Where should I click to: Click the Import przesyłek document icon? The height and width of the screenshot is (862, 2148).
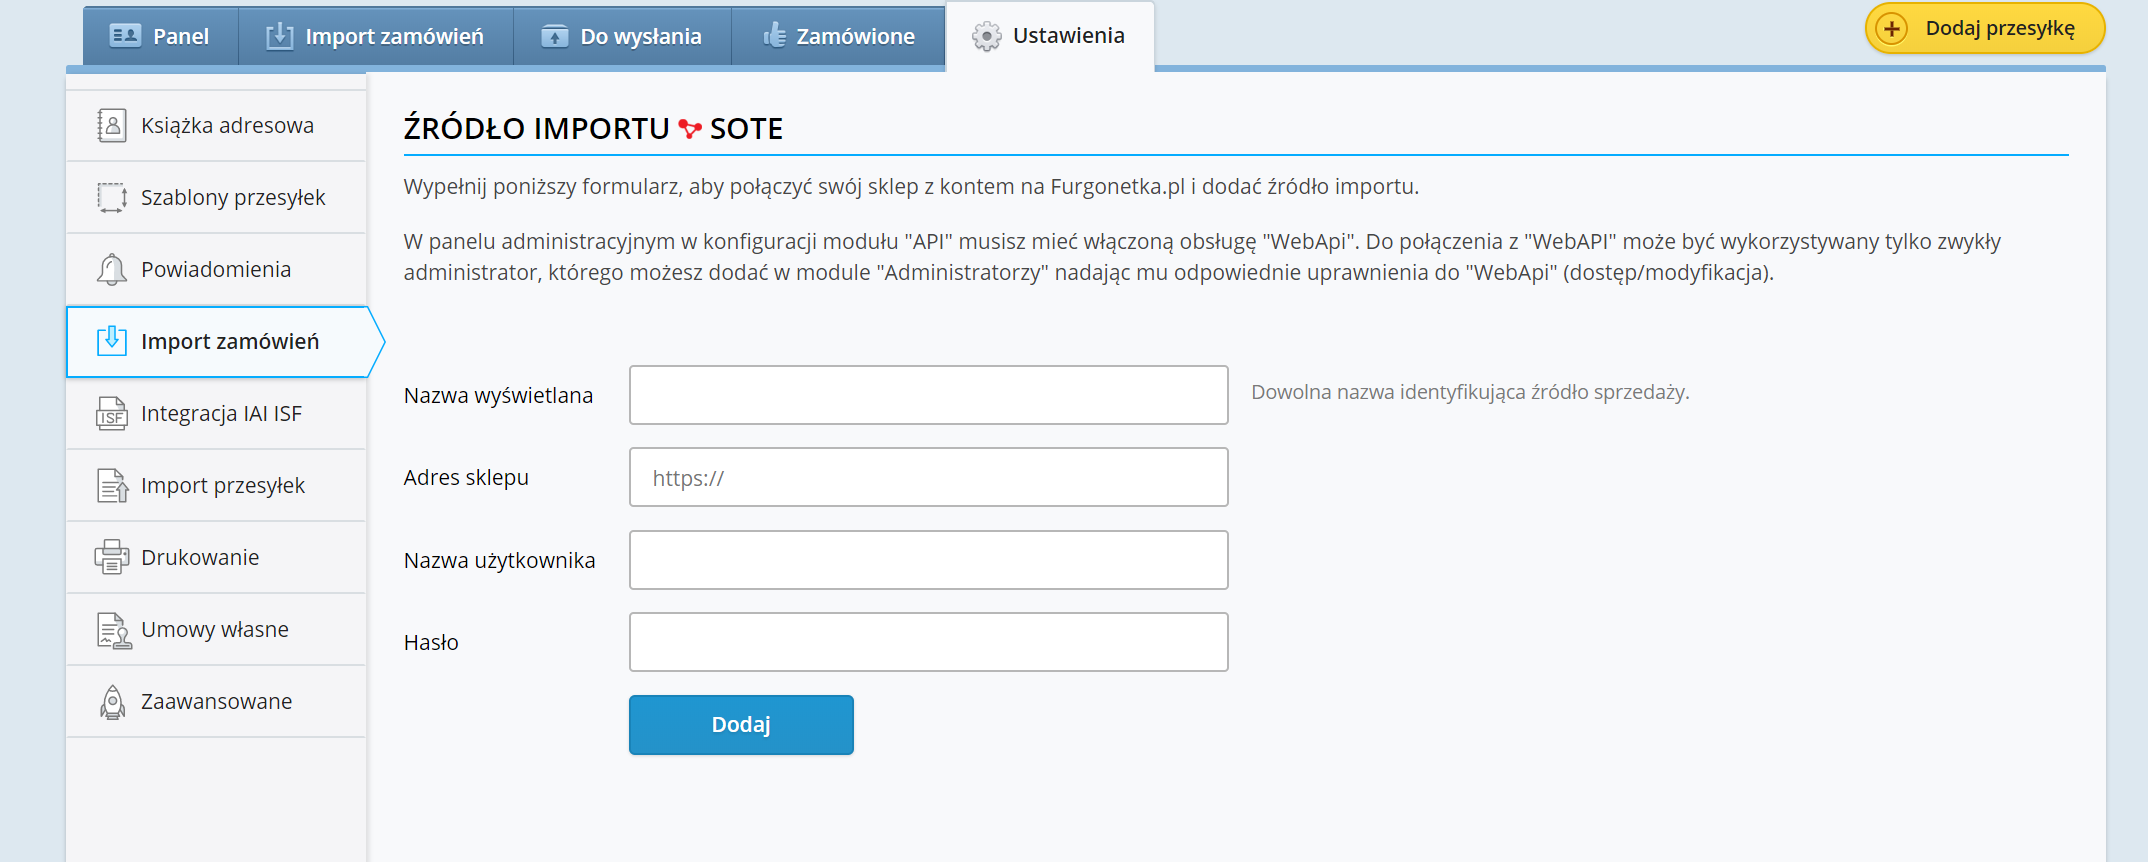click(112, 486)
